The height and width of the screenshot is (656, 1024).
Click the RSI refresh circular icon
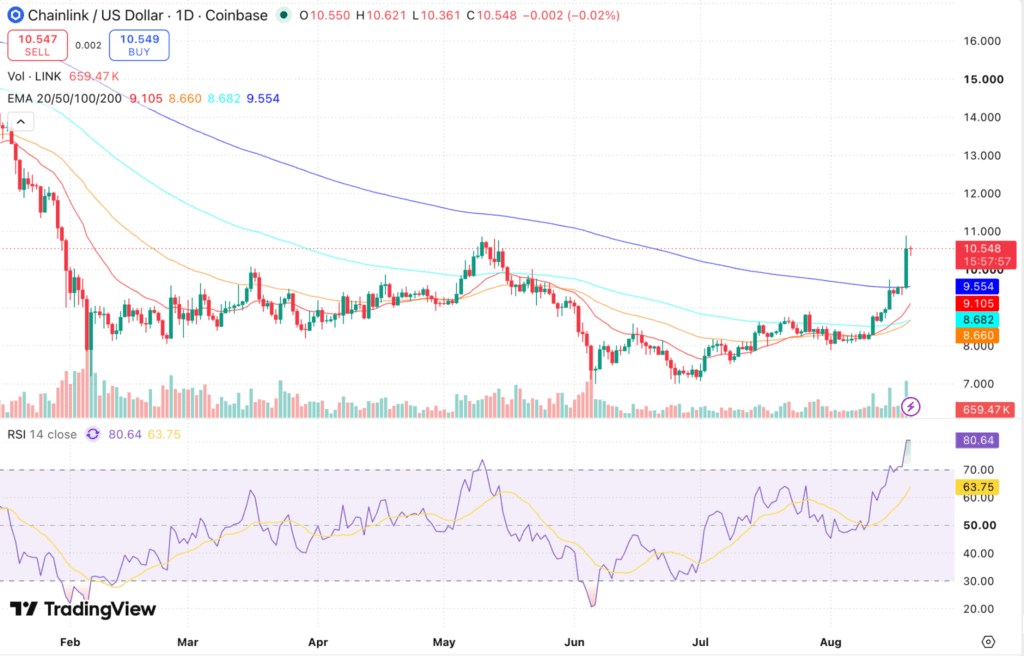[93, 435]
